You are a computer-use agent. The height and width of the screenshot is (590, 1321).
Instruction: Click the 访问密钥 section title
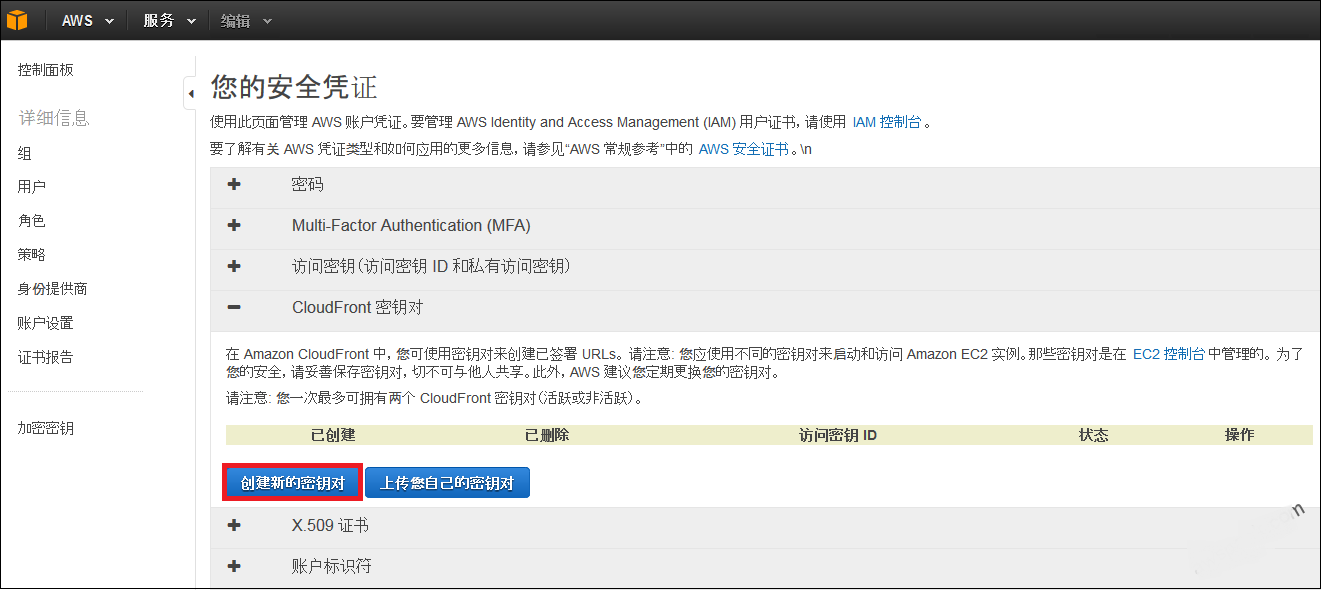pos(431,266)
